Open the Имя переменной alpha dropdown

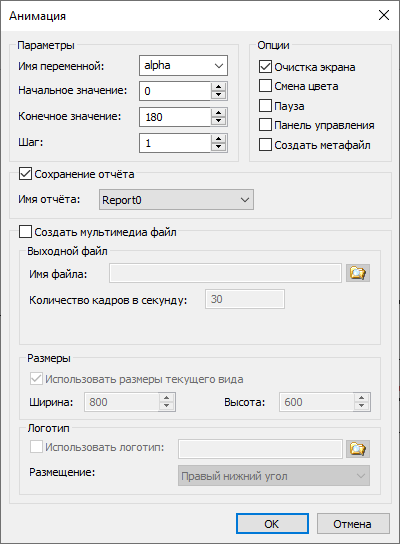[x=184, y=65]
